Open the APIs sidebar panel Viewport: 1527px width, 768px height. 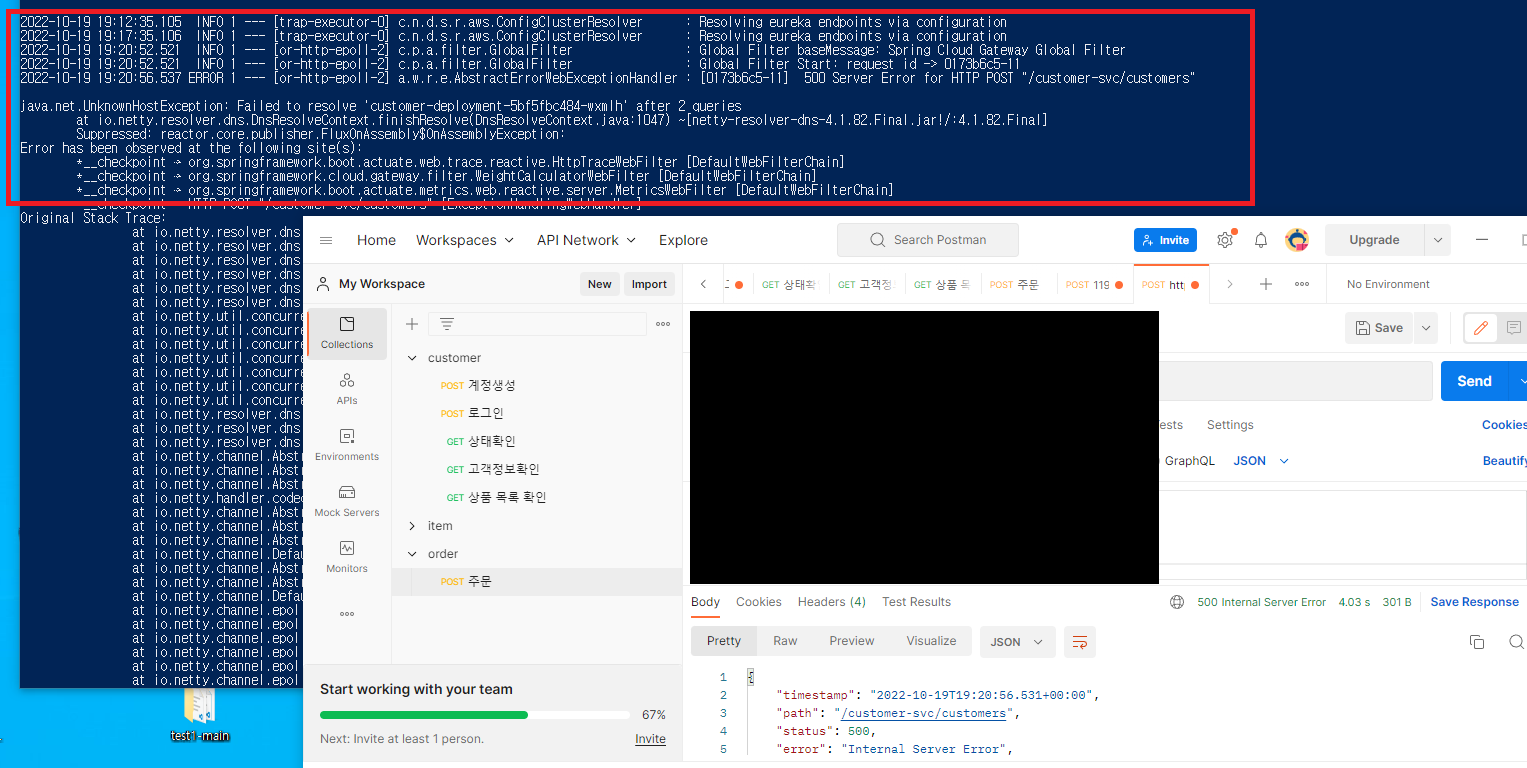click(x=347, y=390)
